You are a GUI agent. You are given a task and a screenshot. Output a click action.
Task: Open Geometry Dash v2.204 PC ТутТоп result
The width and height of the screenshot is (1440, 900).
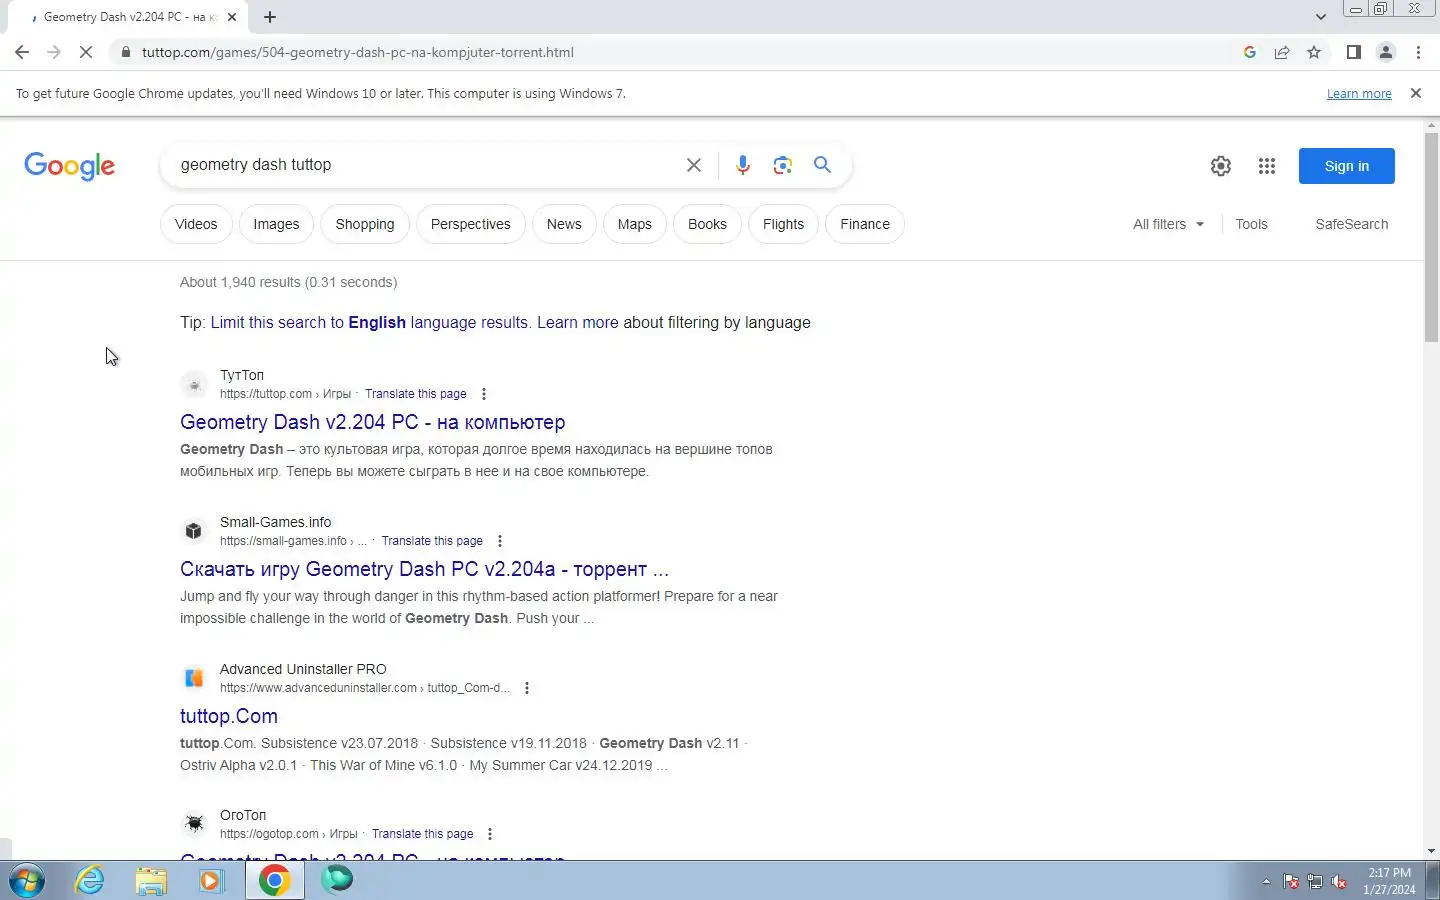372,422
